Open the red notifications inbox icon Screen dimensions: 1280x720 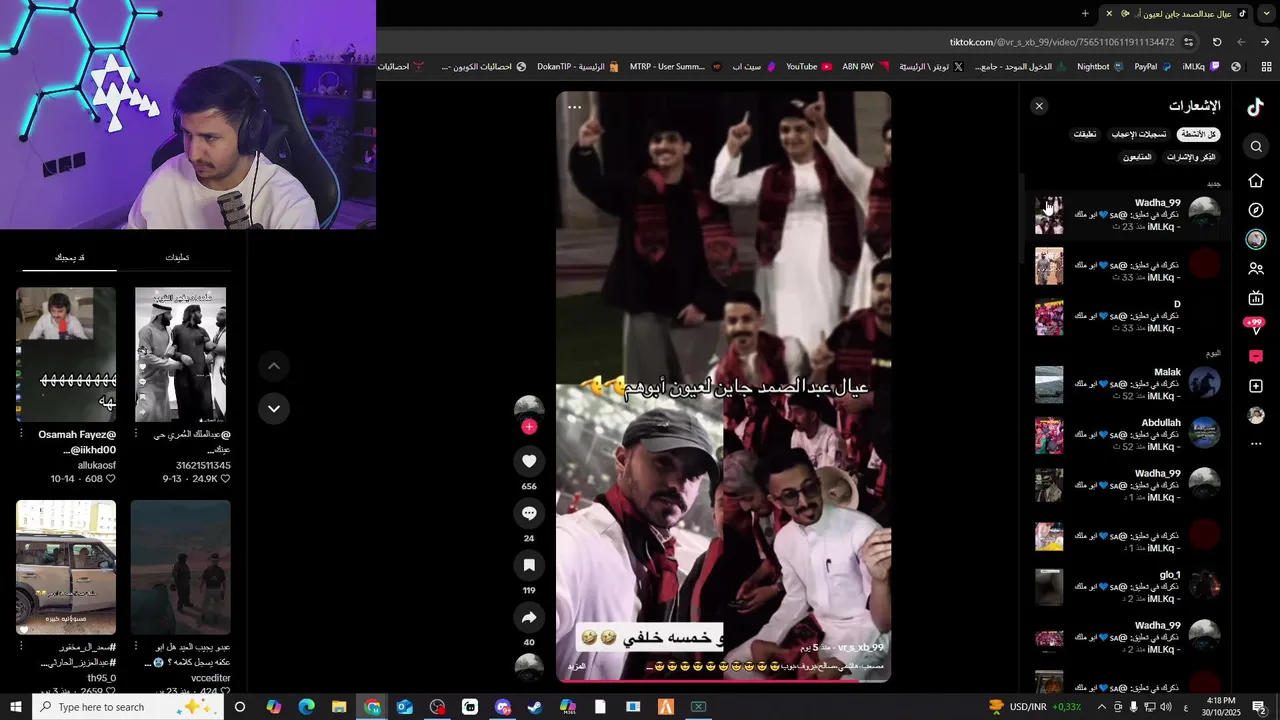[1256, 357]
